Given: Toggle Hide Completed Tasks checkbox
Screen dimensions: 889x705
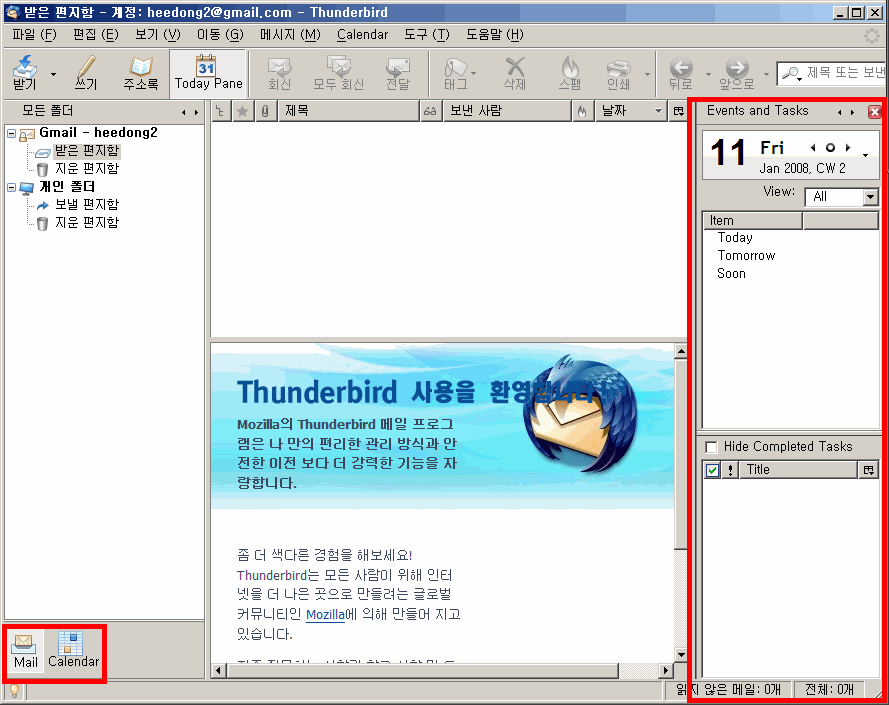Looking at the screenshot, I should coord(711,447).
